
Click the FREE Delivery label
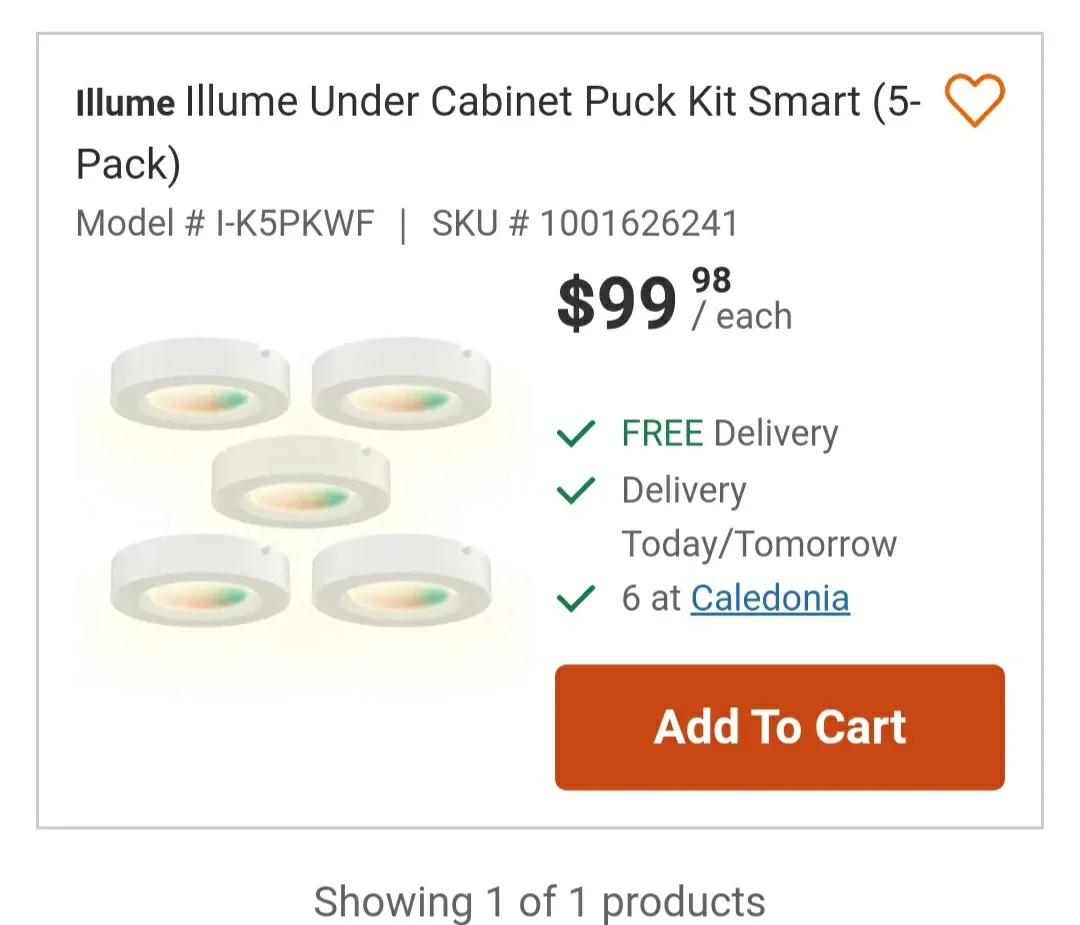pyautogui.click(x=730, y=433)
